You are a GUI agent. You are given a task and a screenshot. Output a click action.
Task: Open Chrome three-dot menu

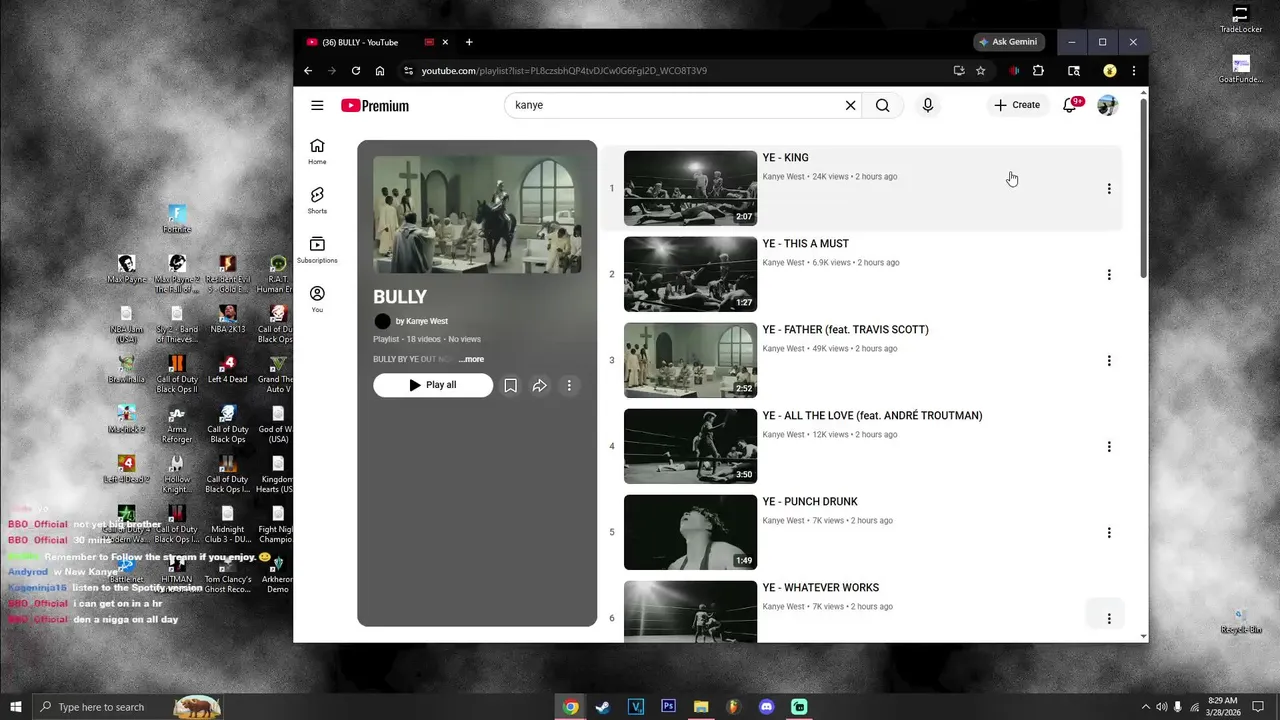click(1133, 71)
